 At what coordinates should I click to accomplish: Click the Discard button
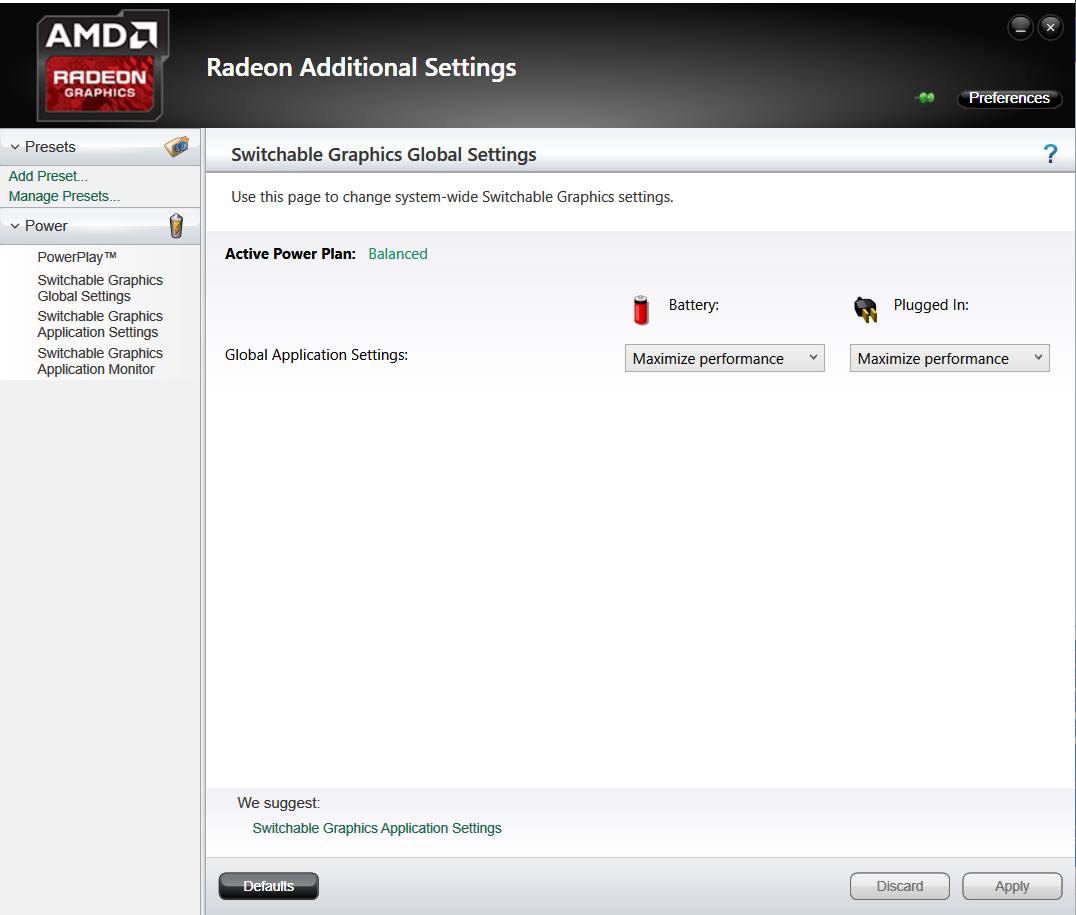[x=900, y=886]
